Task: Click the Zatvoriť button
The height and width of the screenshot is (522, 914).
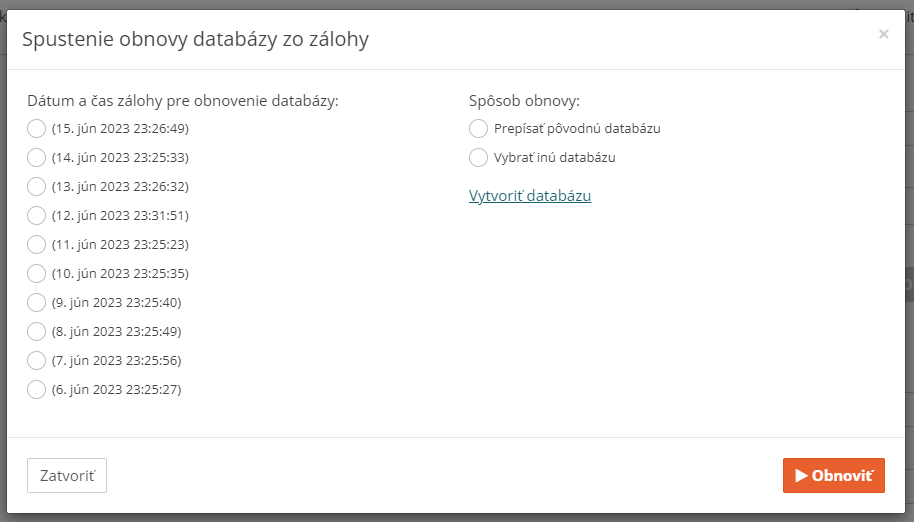Action: 67,475
